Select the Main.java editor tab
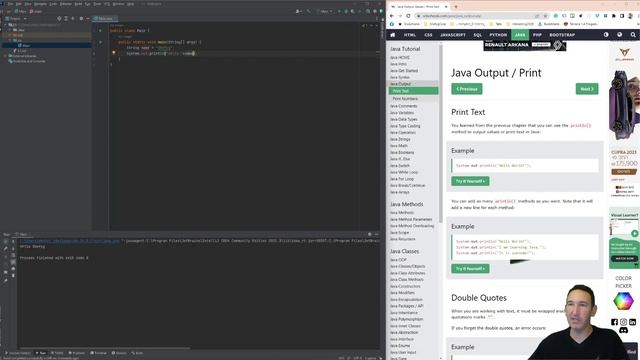This screenshot has height=360, width=640. [105, 19]
